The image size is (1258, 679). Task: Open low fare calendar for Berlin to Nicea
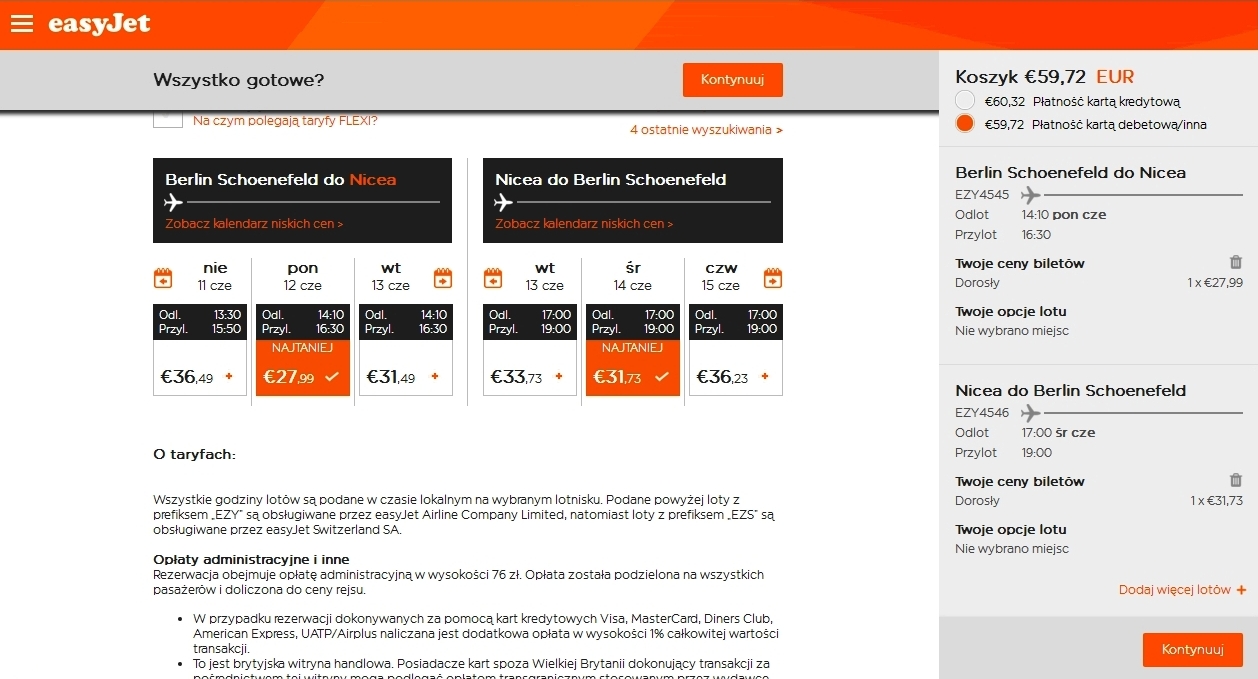click(254, 224)
